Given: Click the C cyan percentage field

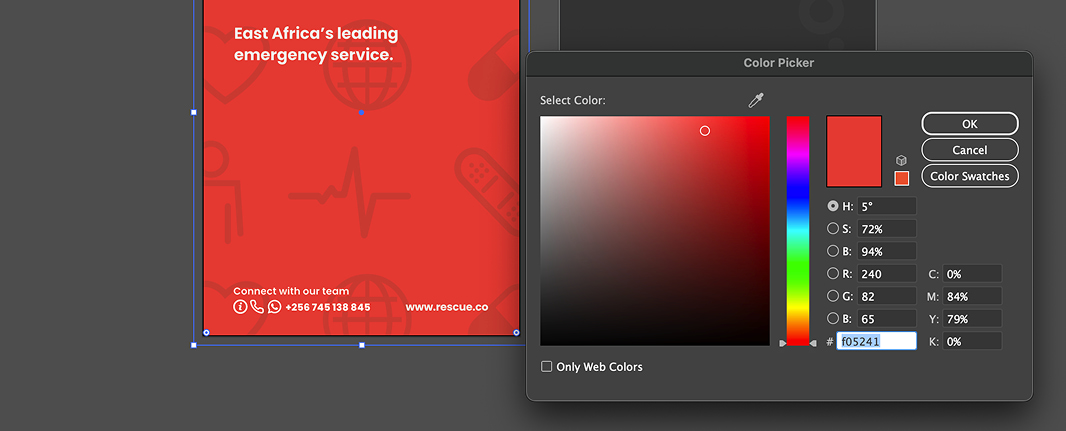Looking at the screenshot, I should click(x=972, y=274).
